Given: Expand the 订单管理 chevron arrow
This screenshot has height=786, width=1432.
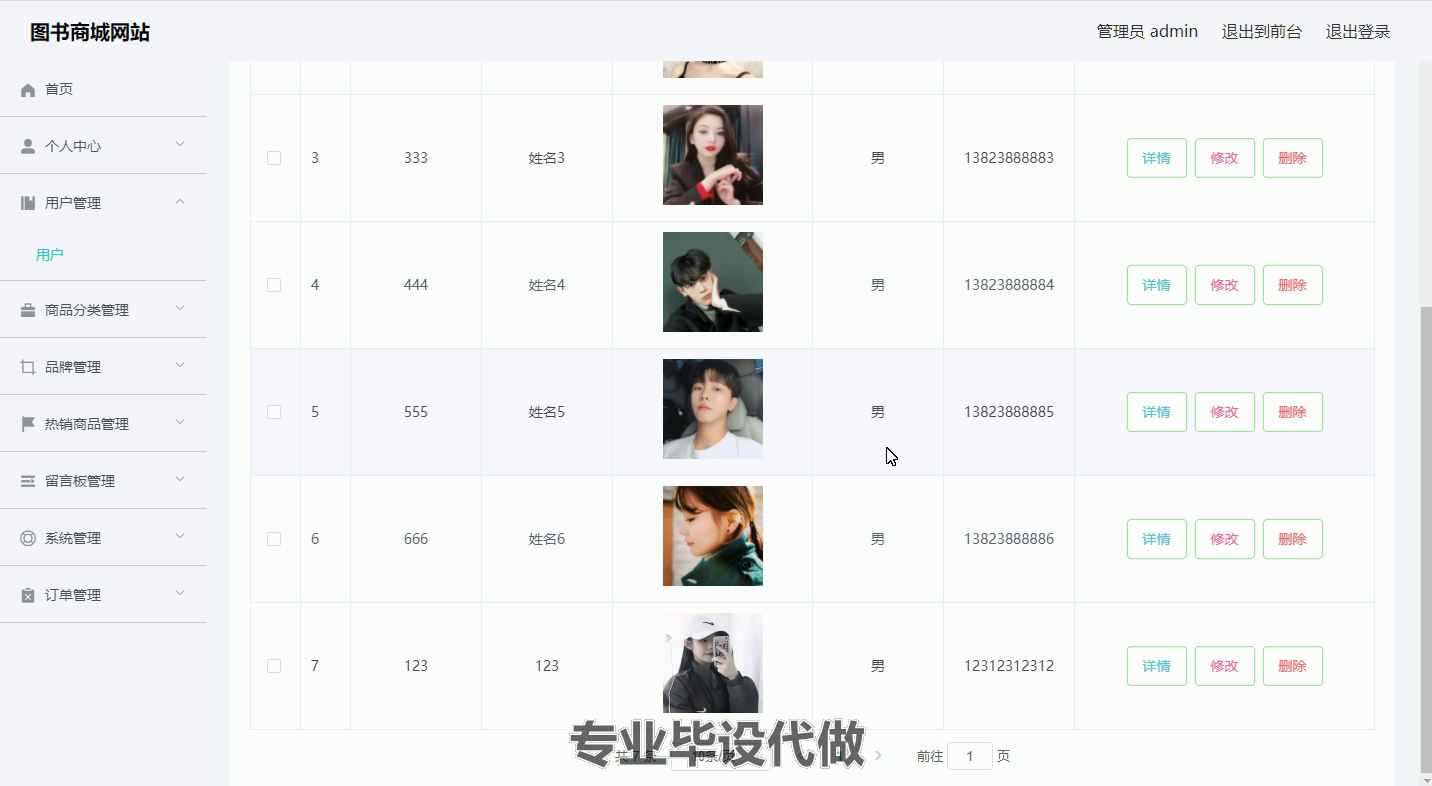Looking at the screenshot, I should tap(180, 594).
